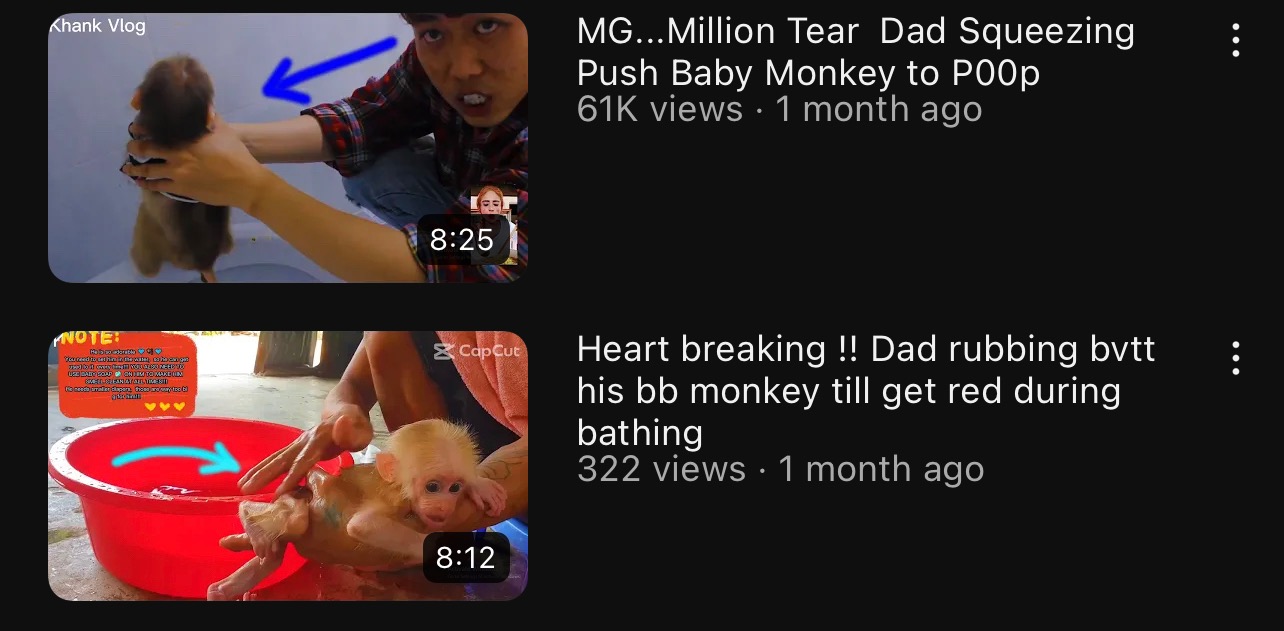Click the 322 views metadata line
The width and height of the screenshot is (1284, 631).
(781, 469)
